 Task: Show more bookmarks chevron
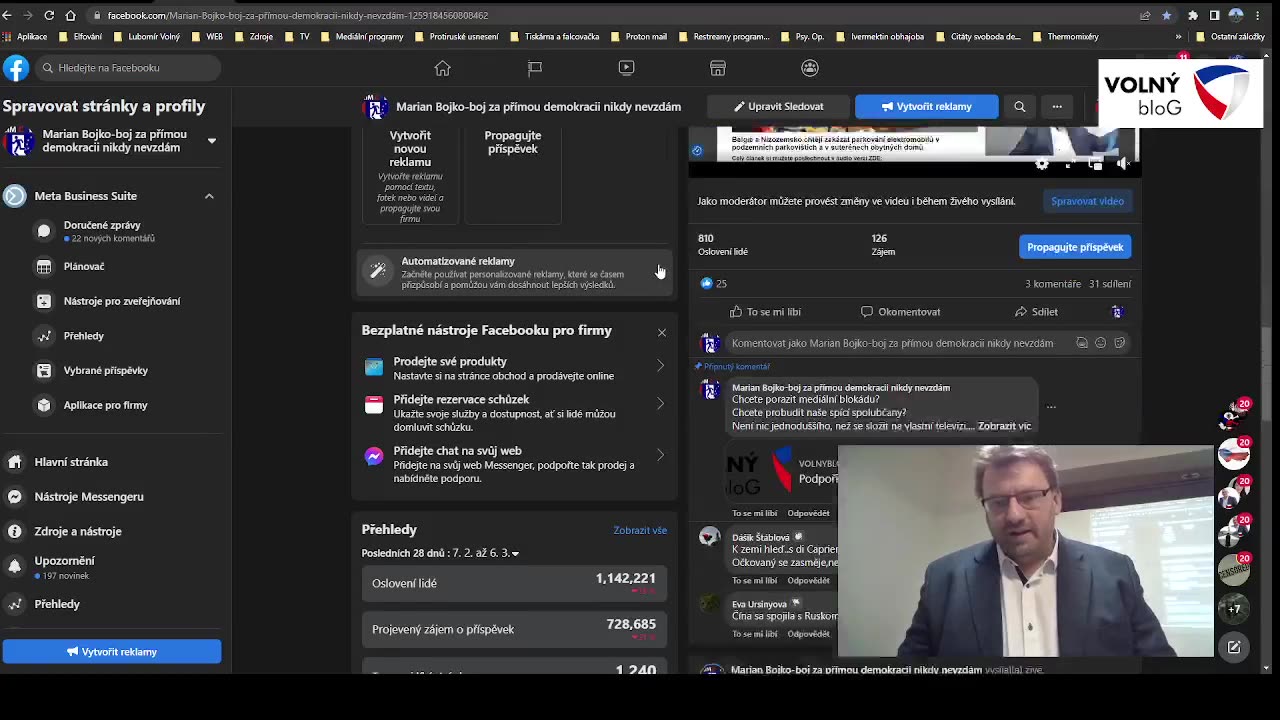pos(1178,37)
